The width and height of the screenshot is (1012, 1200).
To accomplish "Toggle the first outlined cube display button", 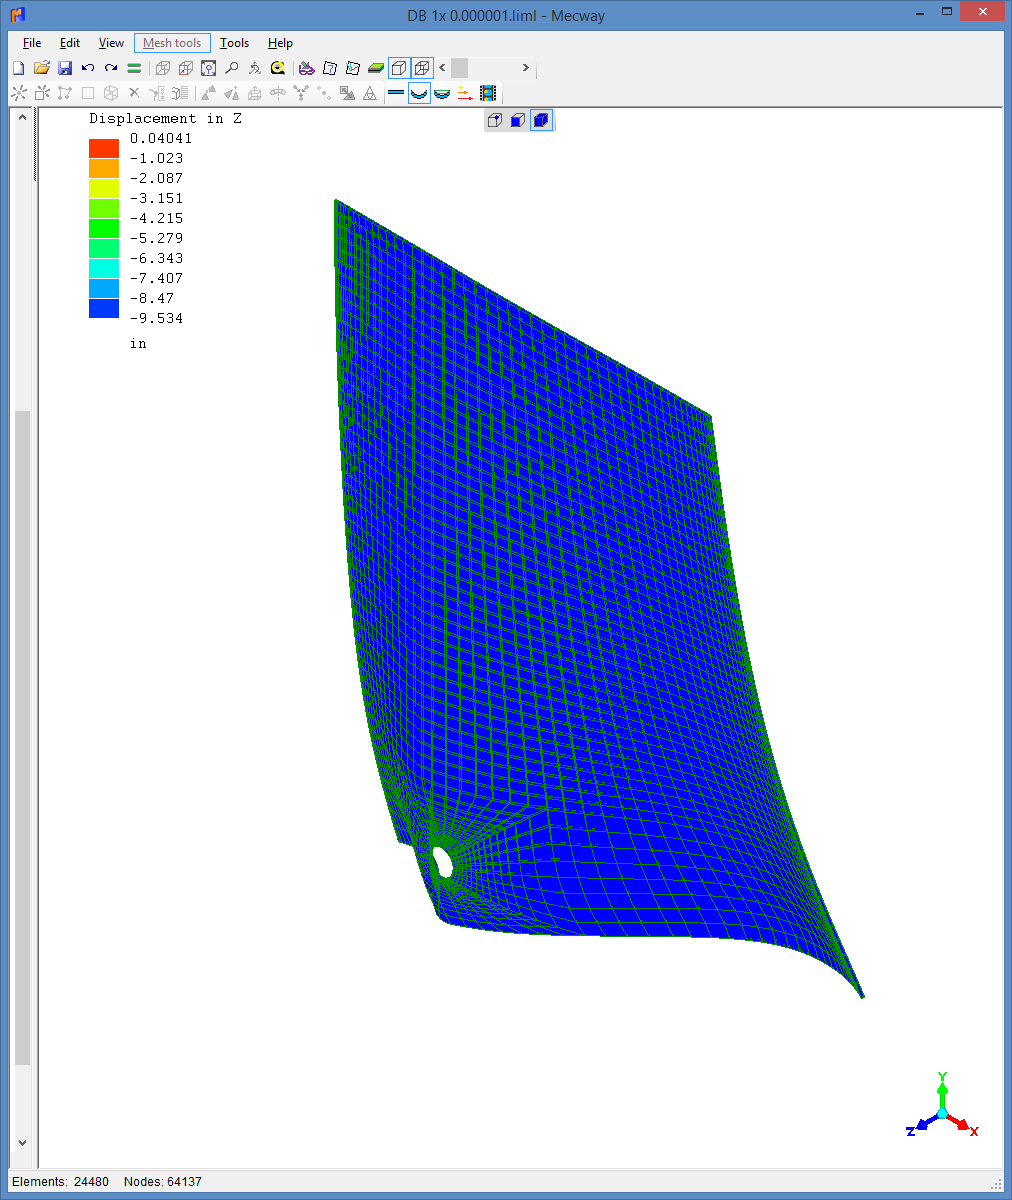I will 399,68.
